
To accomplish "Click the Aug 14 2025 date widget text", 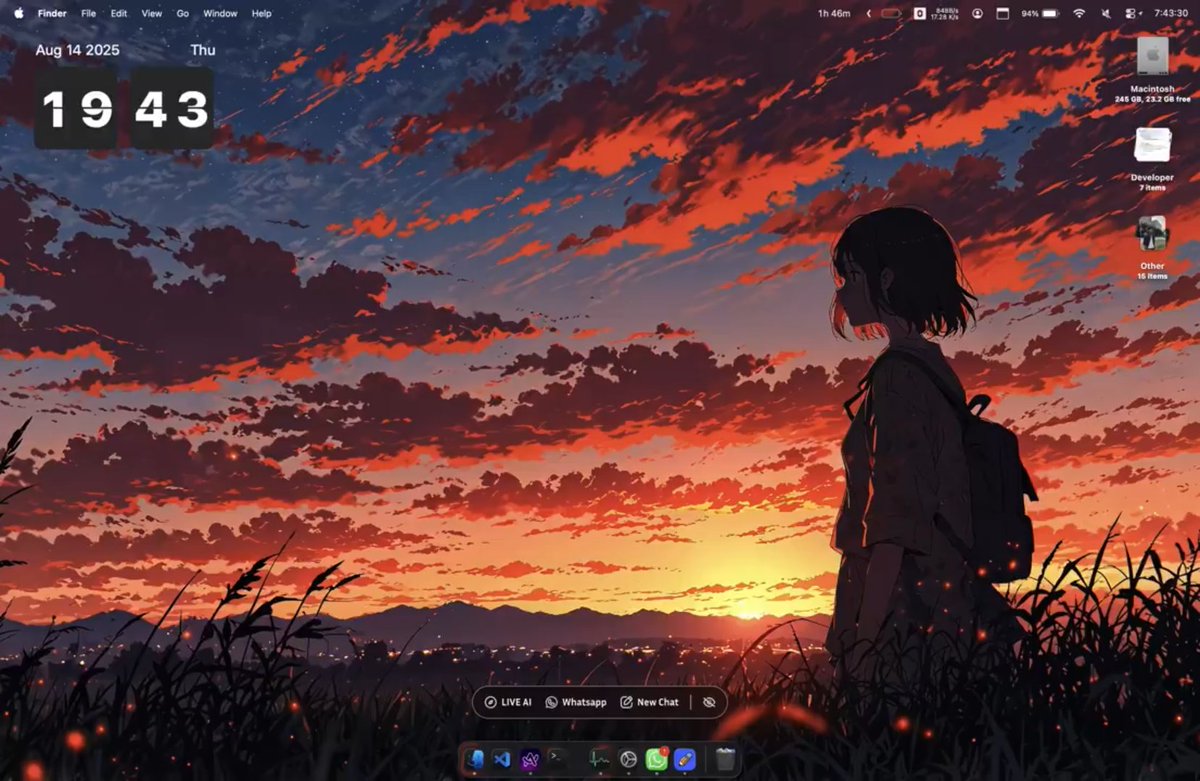I will pos(77,50).
